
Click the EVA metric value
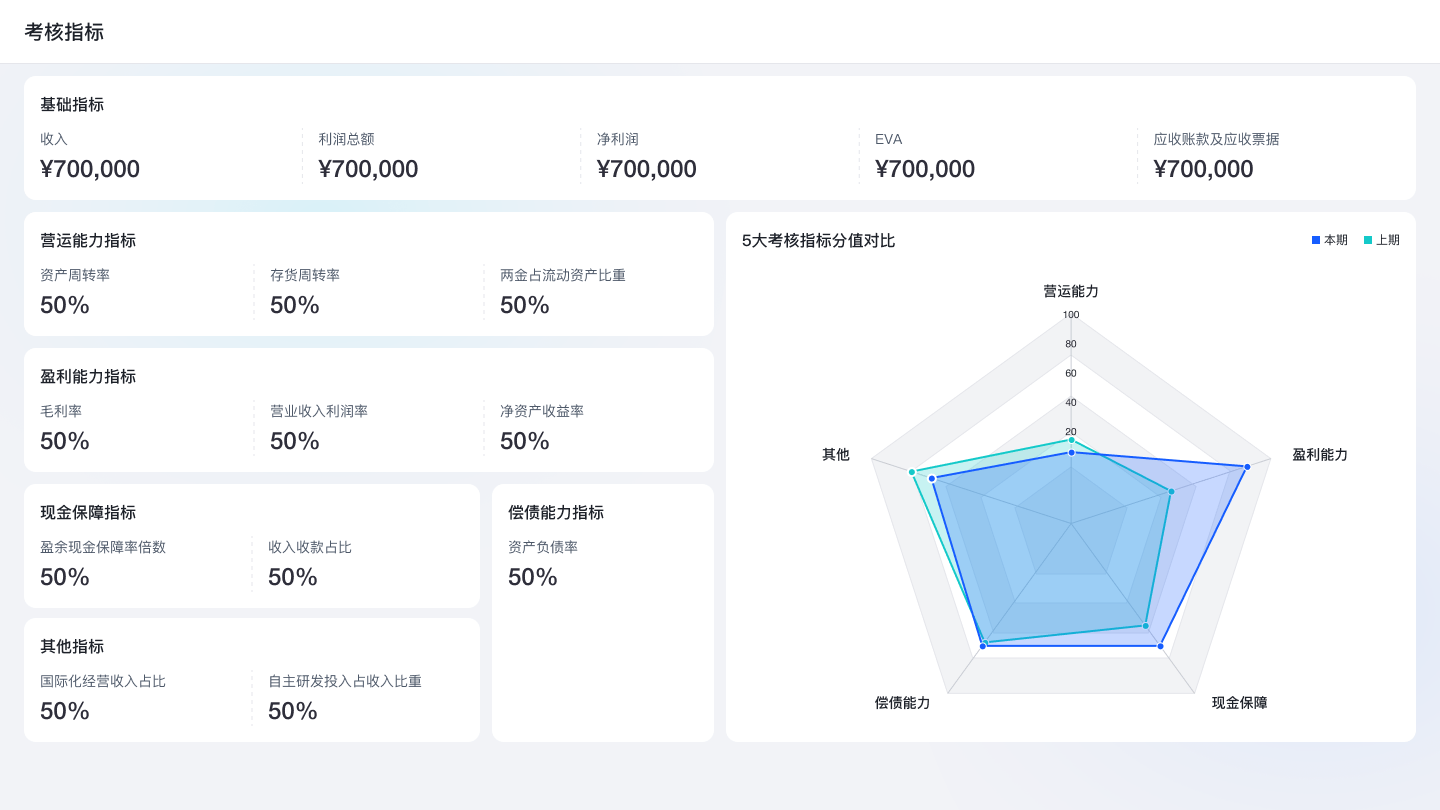tap(925, 169)
